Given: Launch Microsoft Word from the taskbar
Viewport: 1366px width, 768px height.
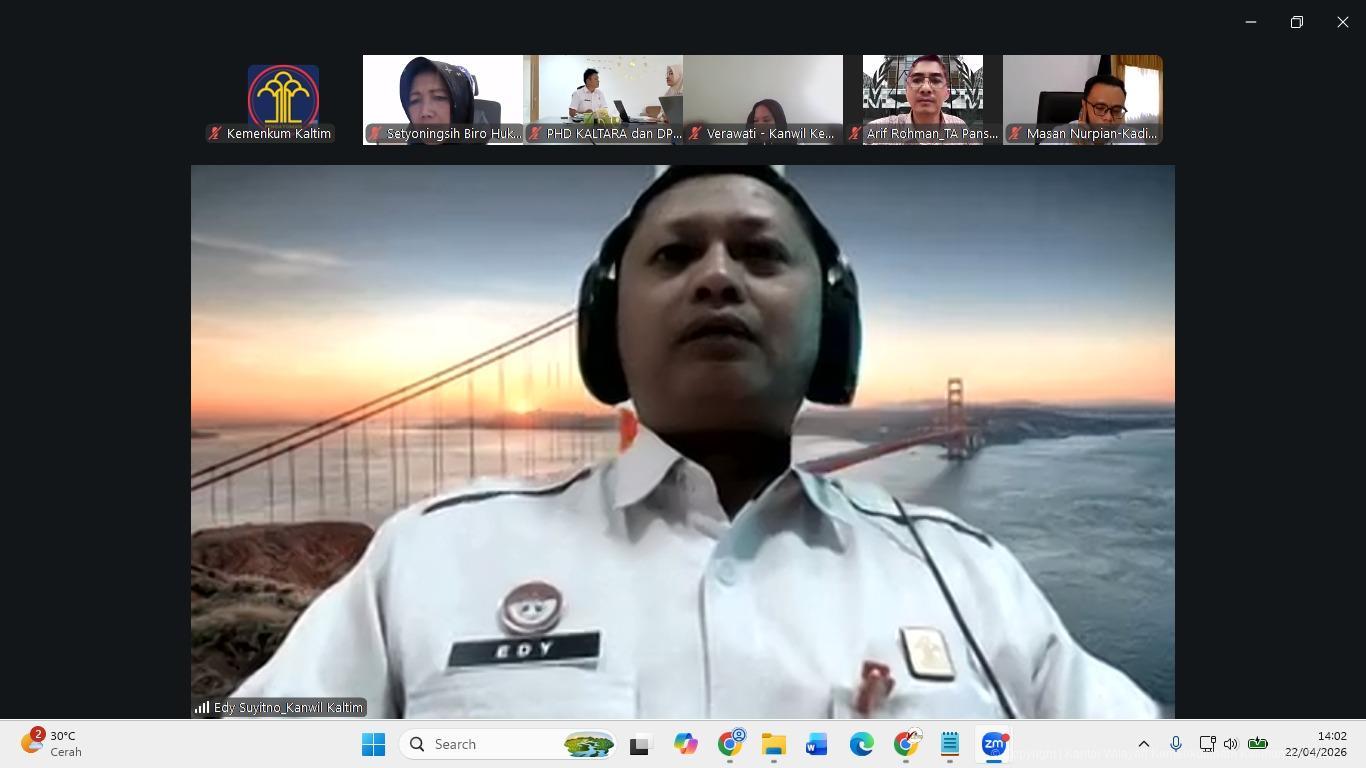Looking at the screenshot, I should pos(817,744).
